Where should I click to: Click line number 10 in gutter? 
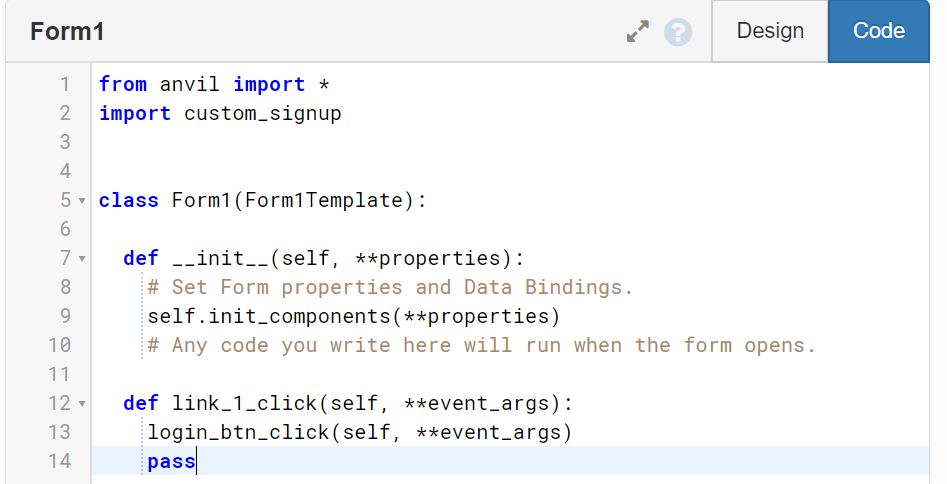pyautogui.click(x=59, y=346)
